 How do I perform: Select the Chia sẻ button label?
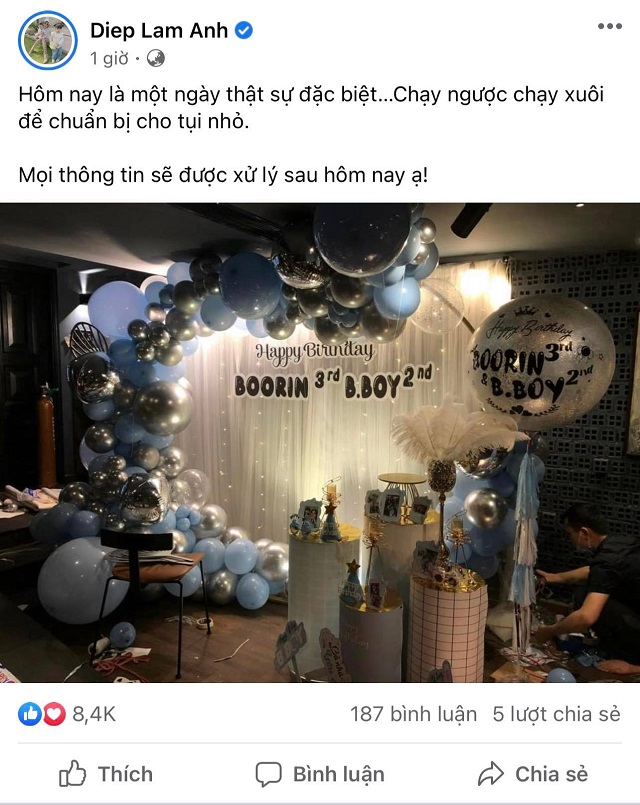[552, 774]
